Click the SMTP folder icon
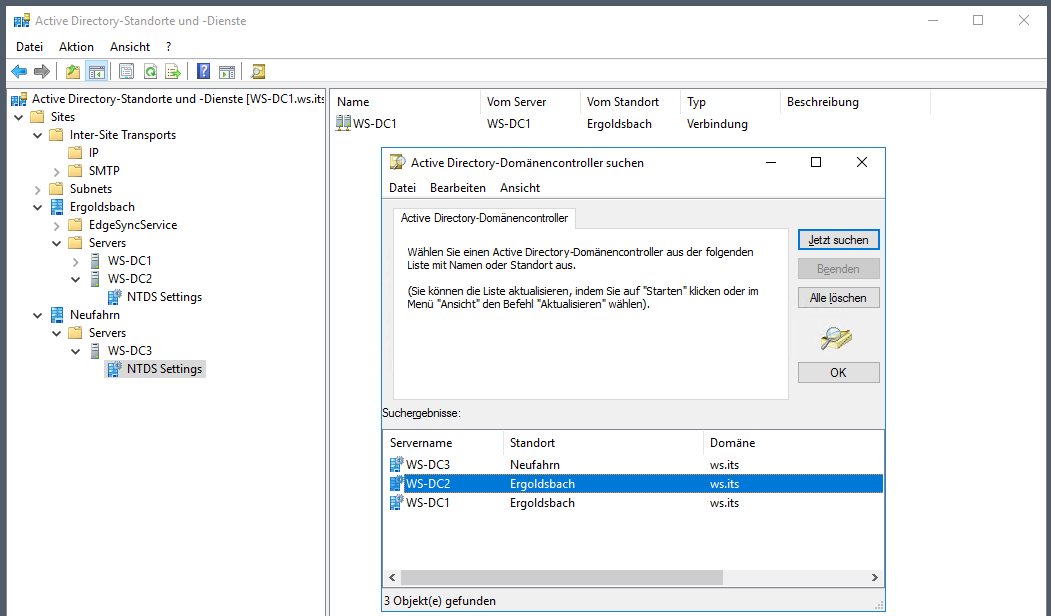Screen dimensions: 1051x616 76,170
